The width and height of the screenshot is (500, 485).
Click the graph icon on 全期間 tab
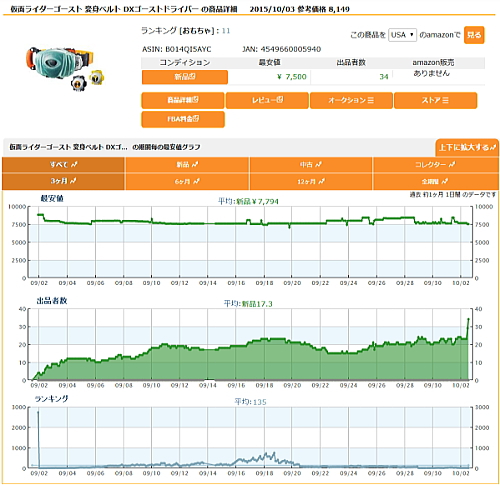[x=445, y=182]
